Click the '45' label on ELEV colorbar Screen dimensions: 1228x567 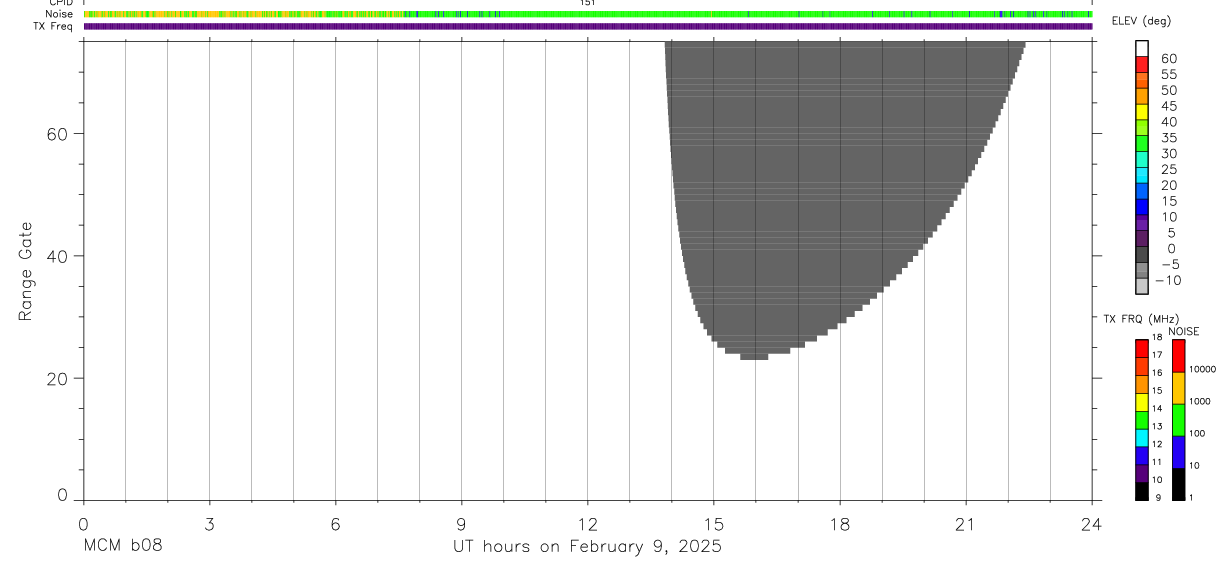click(x=1169, y=106)
